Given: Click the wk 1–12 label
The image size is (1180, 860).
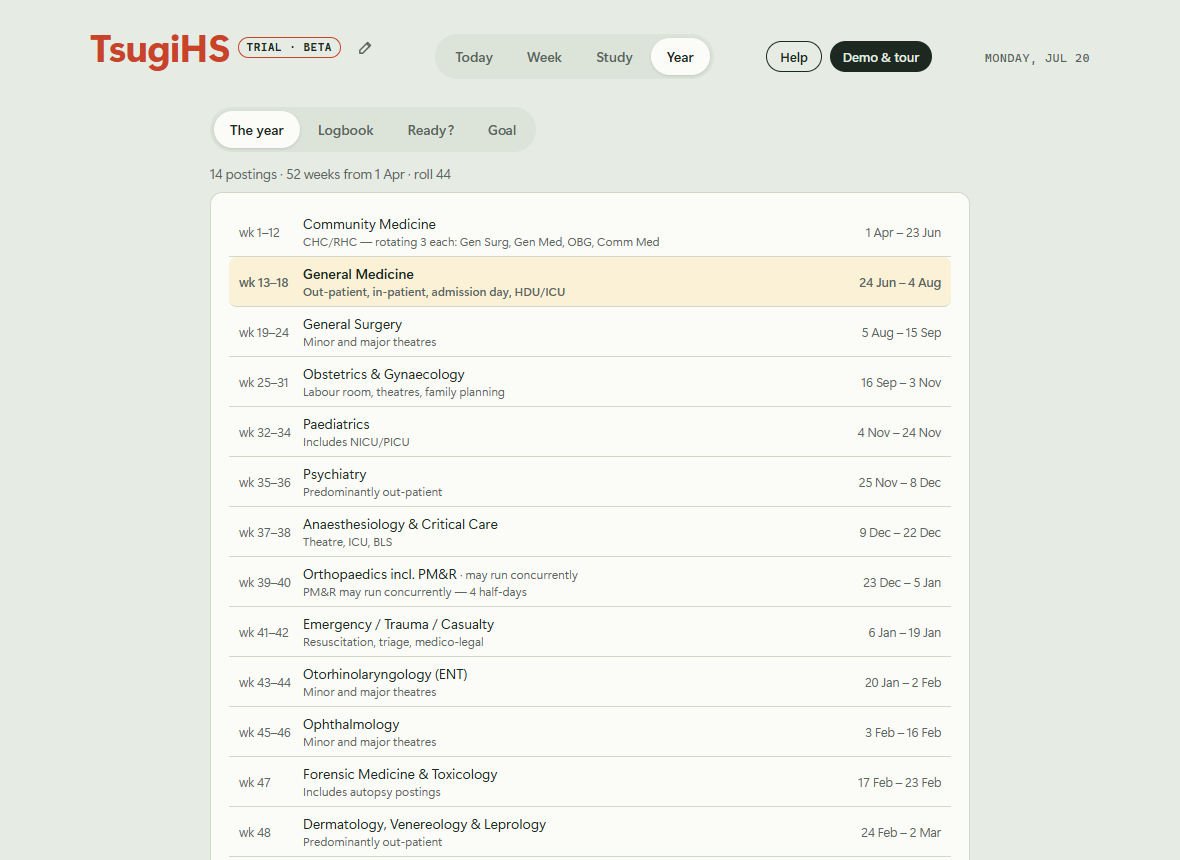Looking at the screenshot, I should 259,232.
